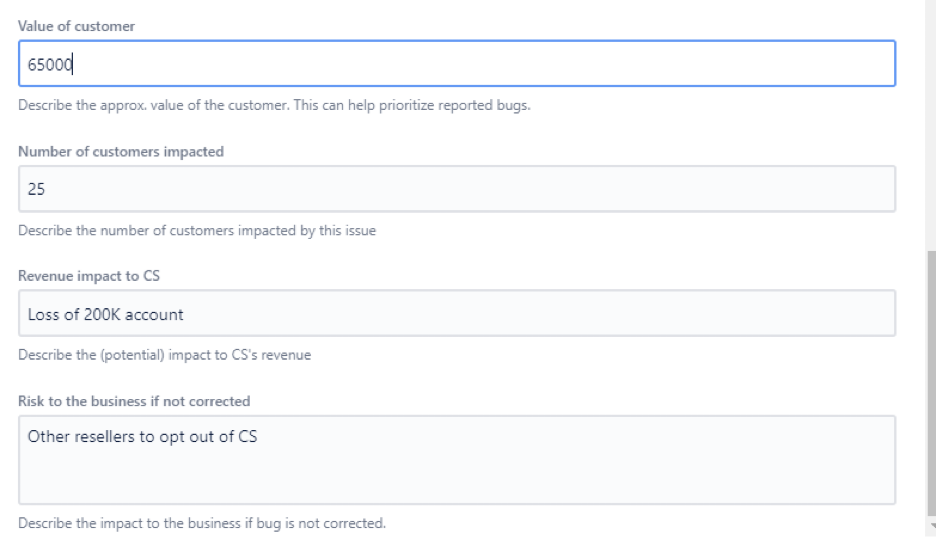Click the help text about CS's revenue impact
The height and width of the screenshot is (546, 936).
(164, 355)
